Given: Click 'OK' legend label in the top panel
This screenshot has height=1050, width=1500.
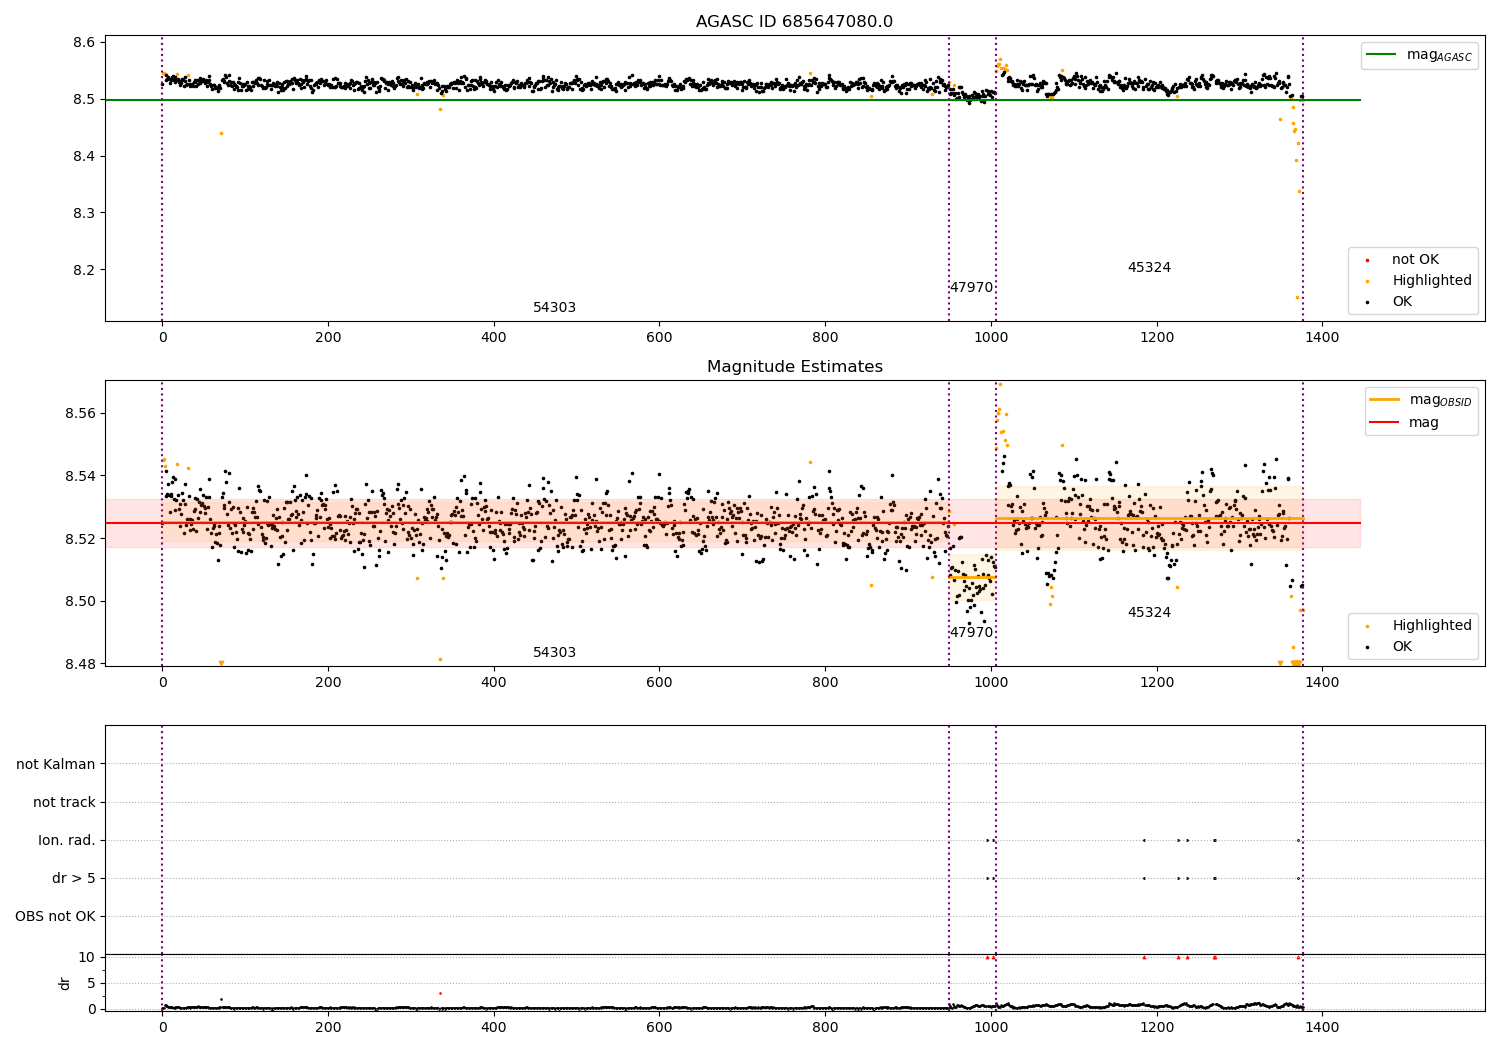Looking at the screenshot, I should pyautogui.click(x=1402, y=302).
